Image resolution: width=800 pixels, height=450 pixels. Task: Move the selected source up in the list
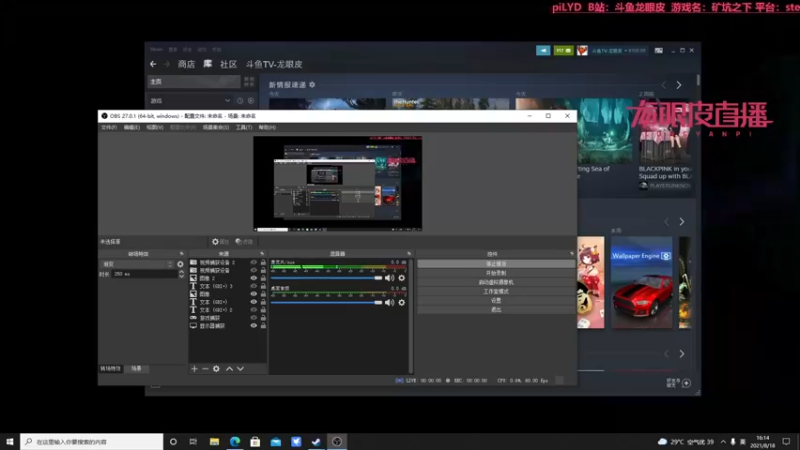[x=230, y=368]
